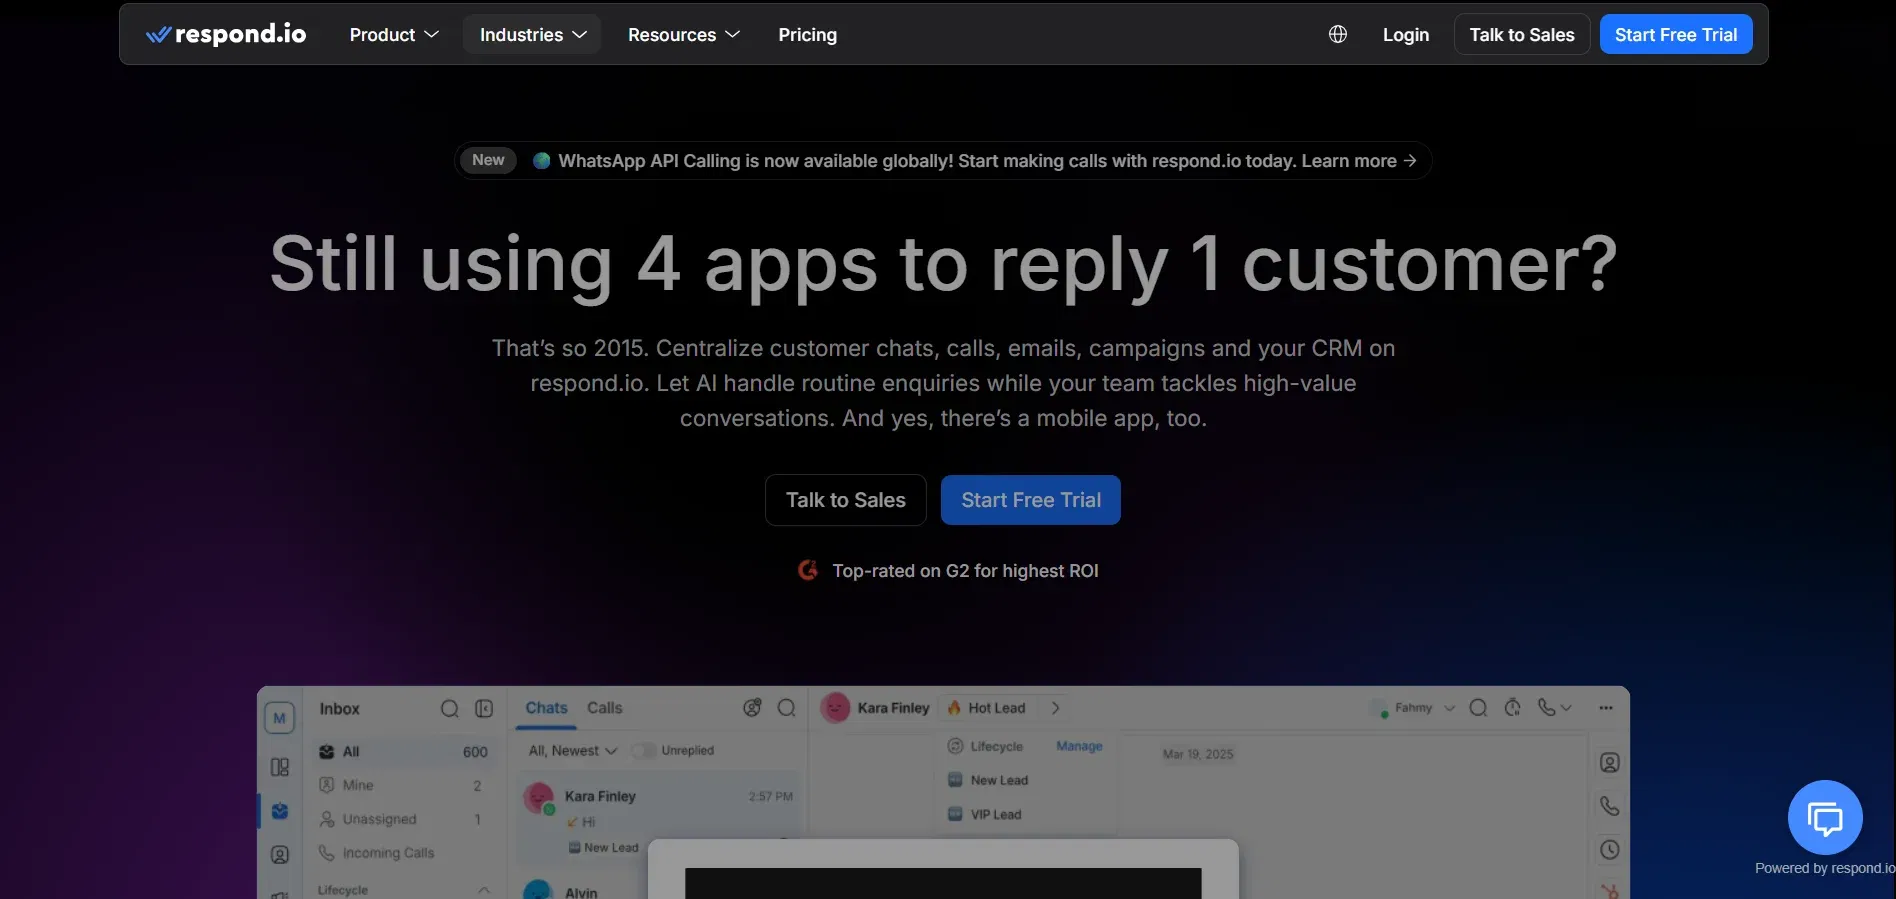1896x899 pixels.
Task: Select the Inbox messages icon in left rail
Action: 280,811
